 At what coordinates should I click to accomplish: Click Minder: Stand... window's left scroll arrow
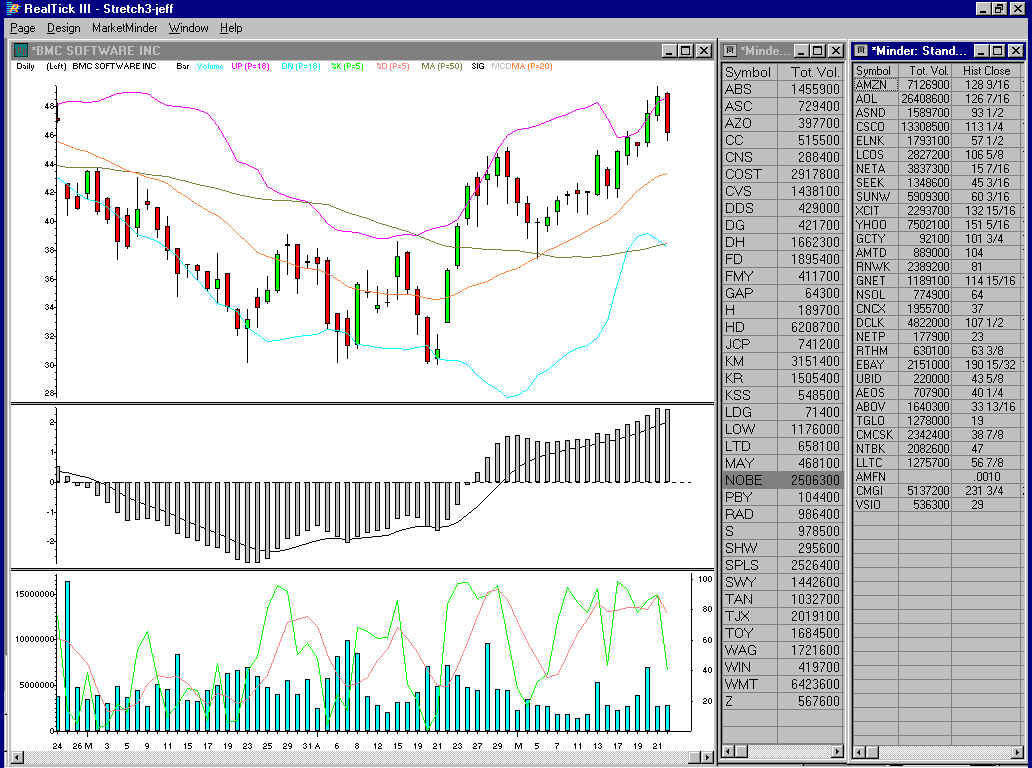coord(860,751)
